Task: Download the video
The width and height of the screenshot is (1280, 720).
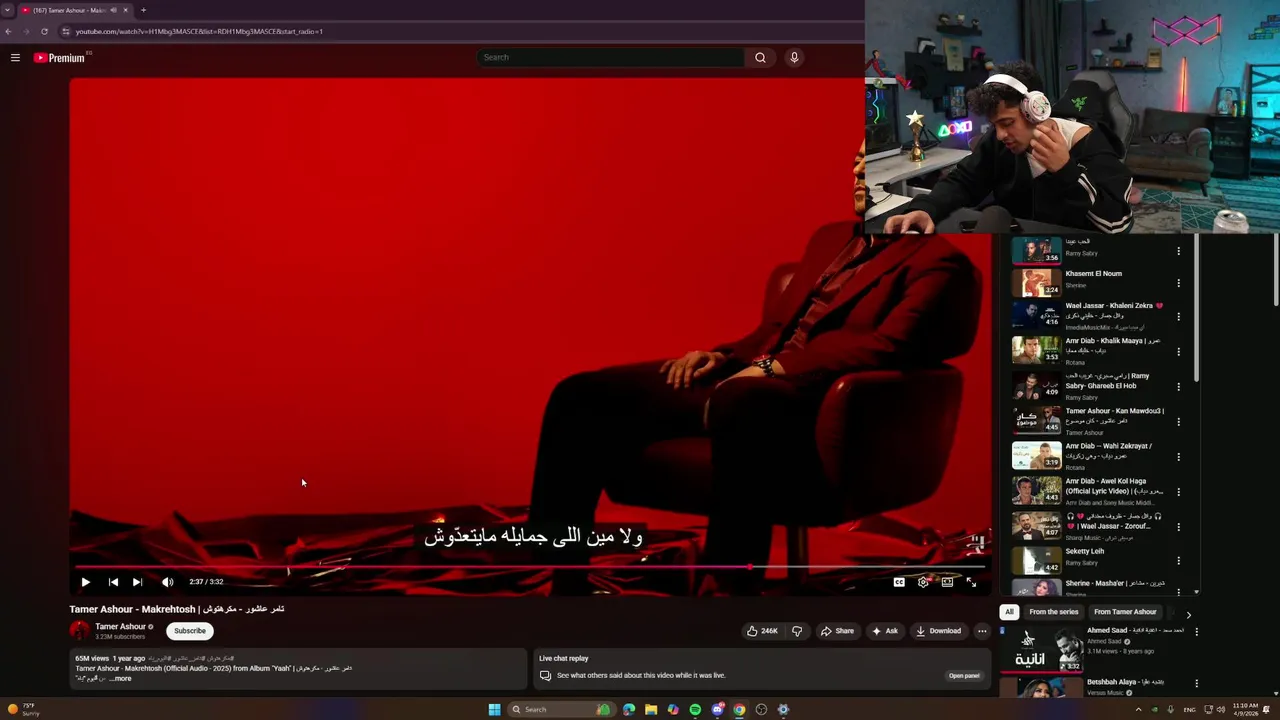Action: 939,631
